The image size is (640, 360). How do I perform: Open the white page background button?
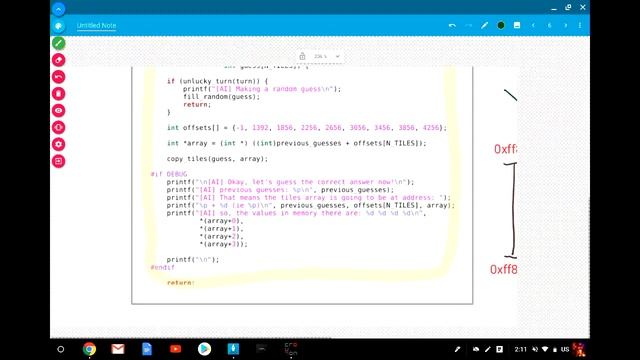517,25
